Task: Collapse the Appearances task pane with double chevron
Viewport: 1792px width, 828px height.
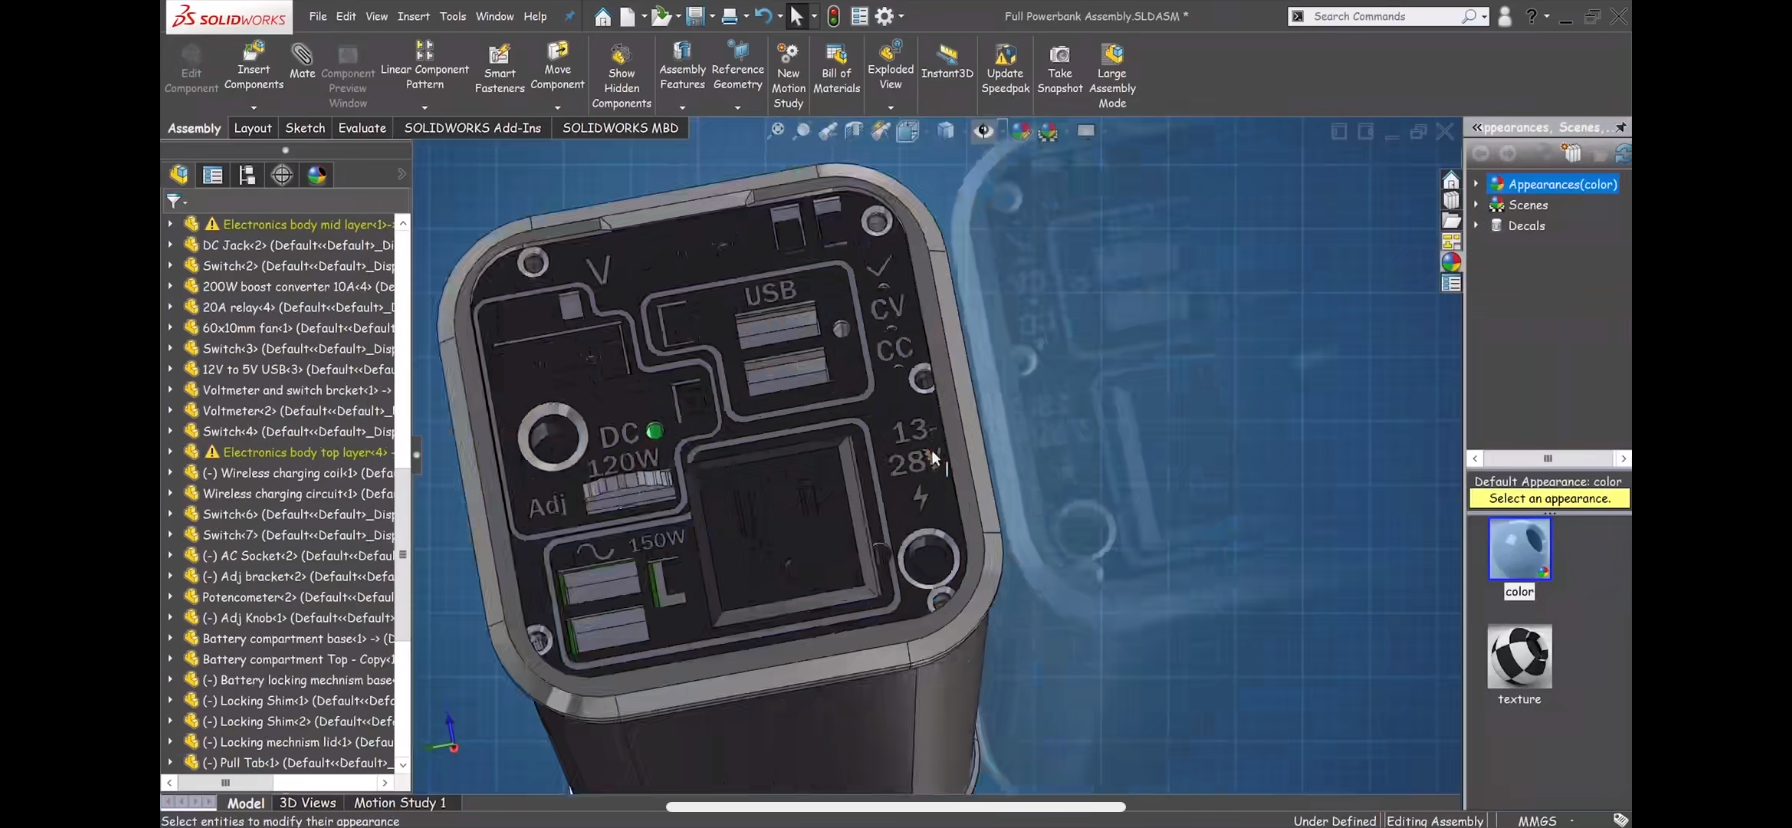Action: (1477, 127)
